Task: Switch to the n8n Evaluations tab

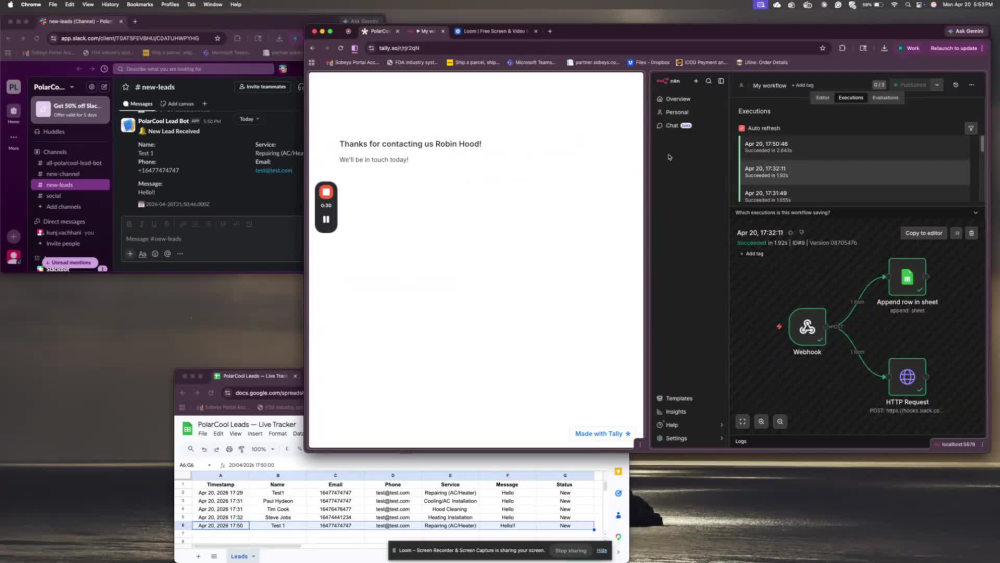Action: tap(885, 98)
